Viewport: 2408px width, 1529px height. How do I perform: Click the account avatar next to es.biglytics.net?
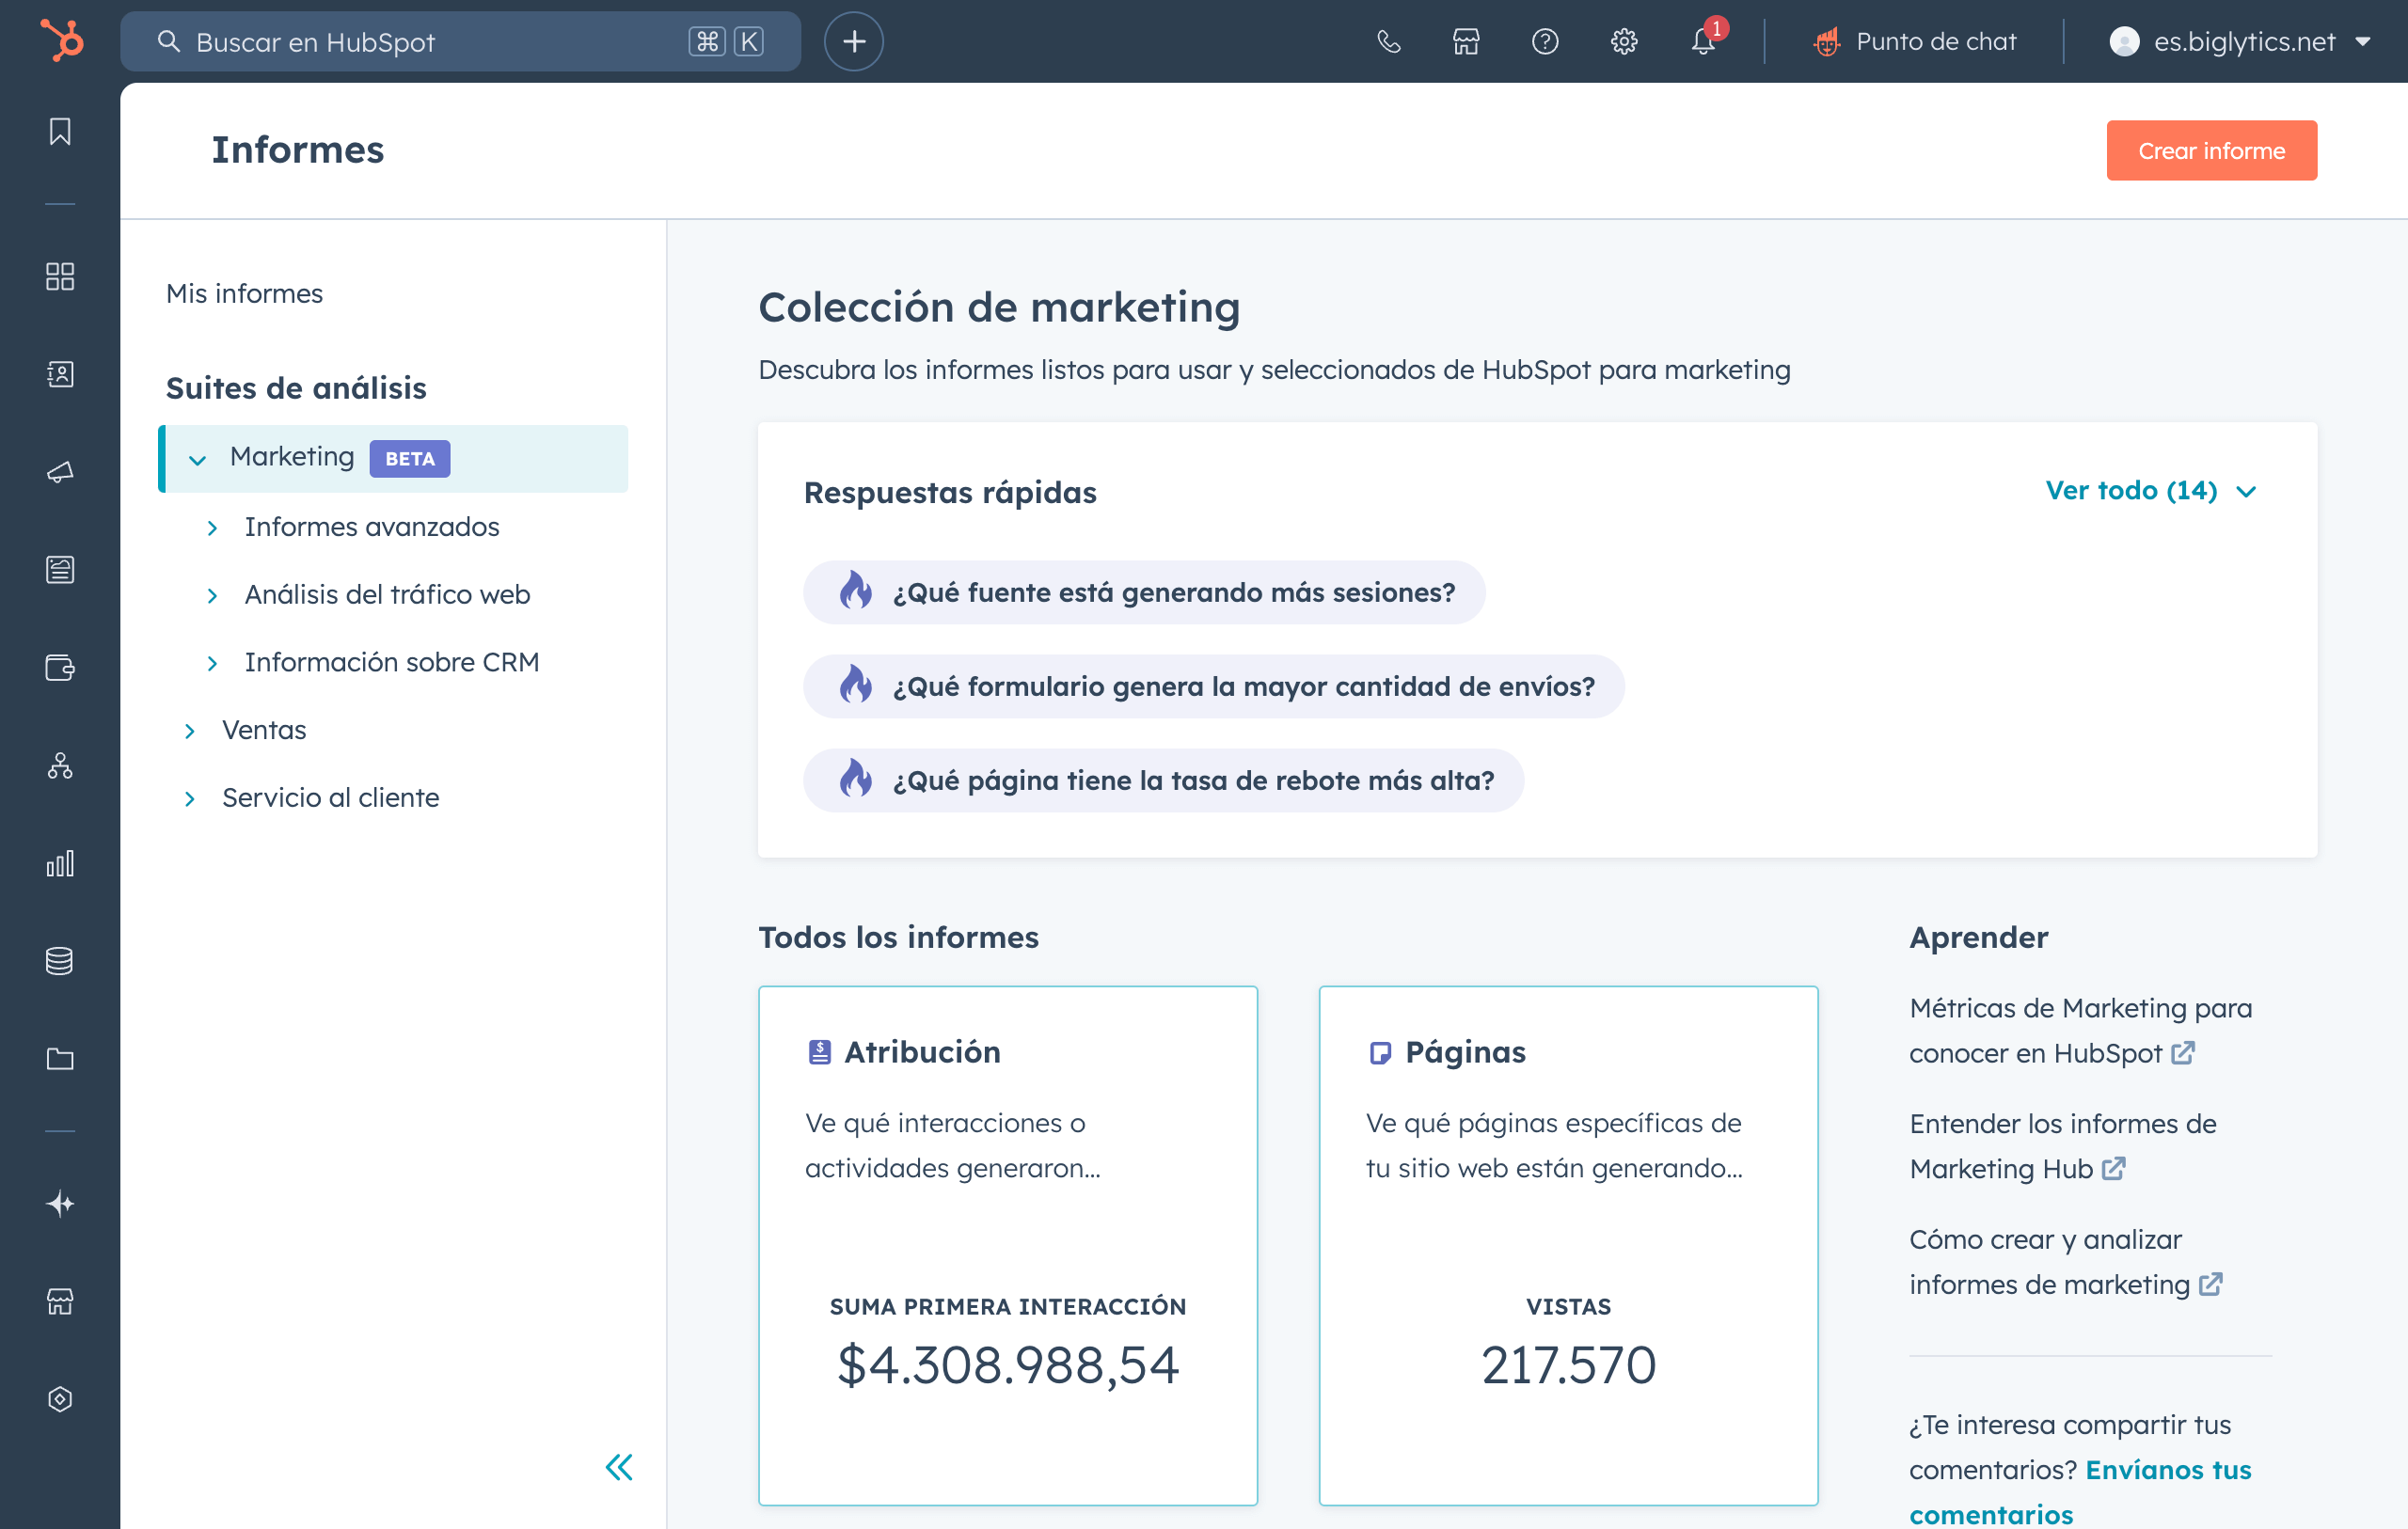click(2124, 41)
